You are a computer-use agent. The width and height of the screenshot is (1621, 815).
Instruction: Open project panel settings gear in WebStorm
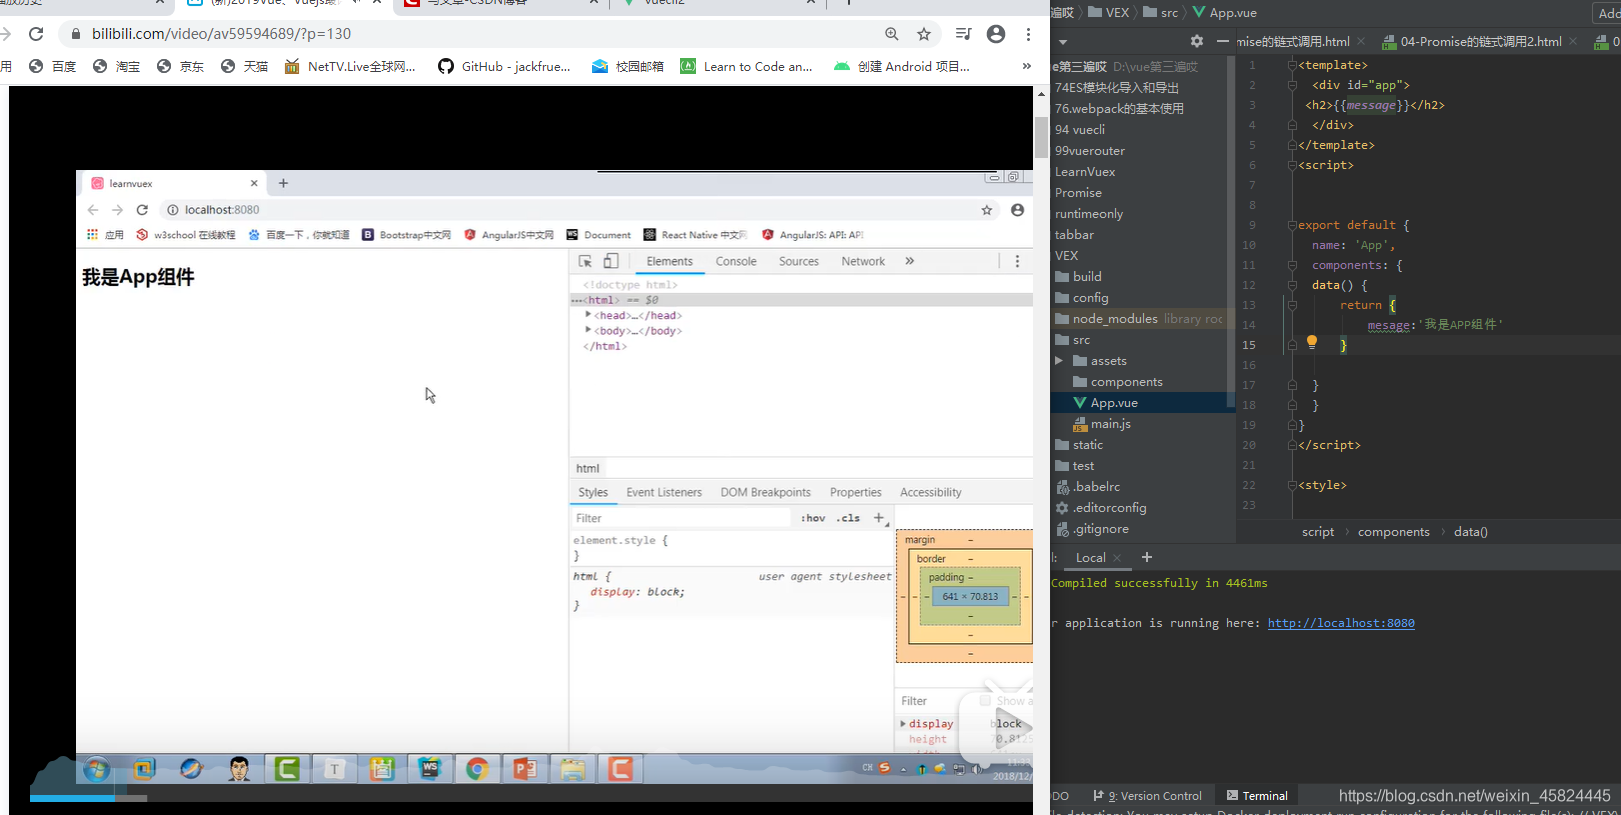click(1197, 41)
